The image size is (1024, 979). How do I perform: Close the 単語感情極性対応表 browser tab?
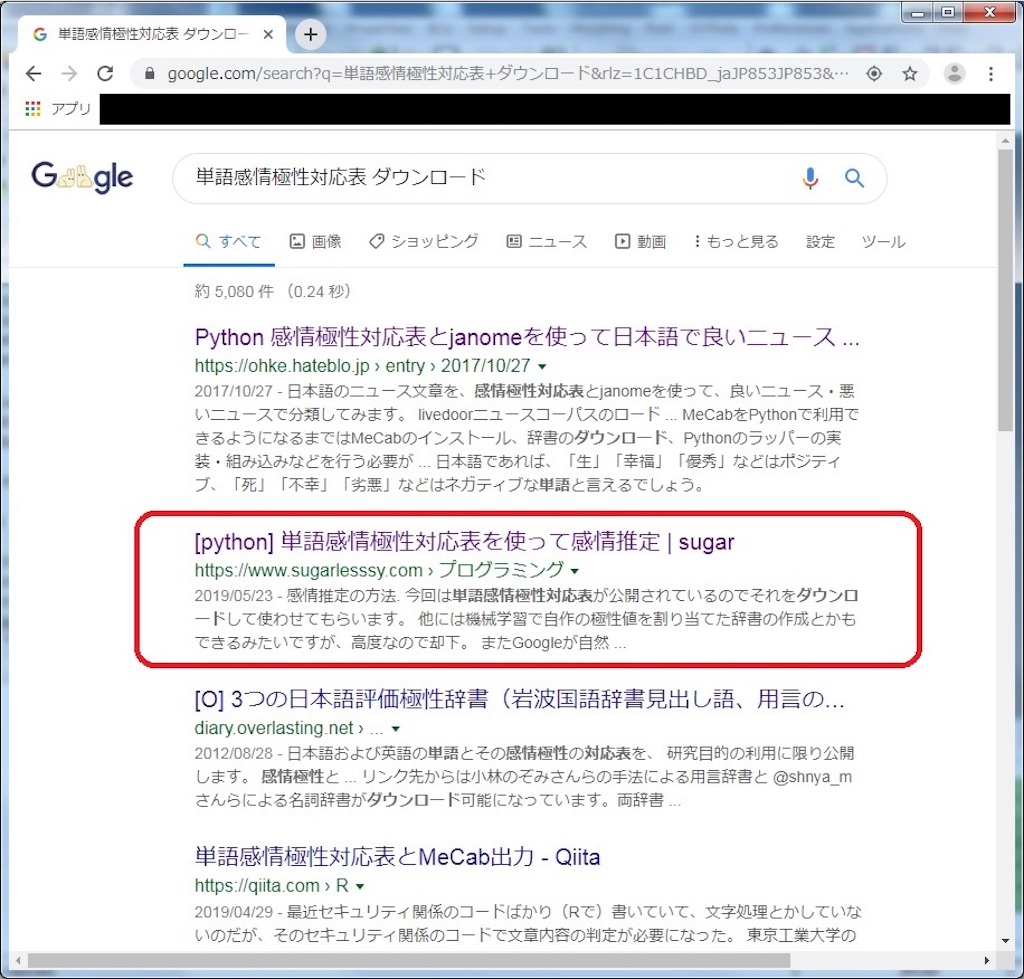[x=268, y=35]
